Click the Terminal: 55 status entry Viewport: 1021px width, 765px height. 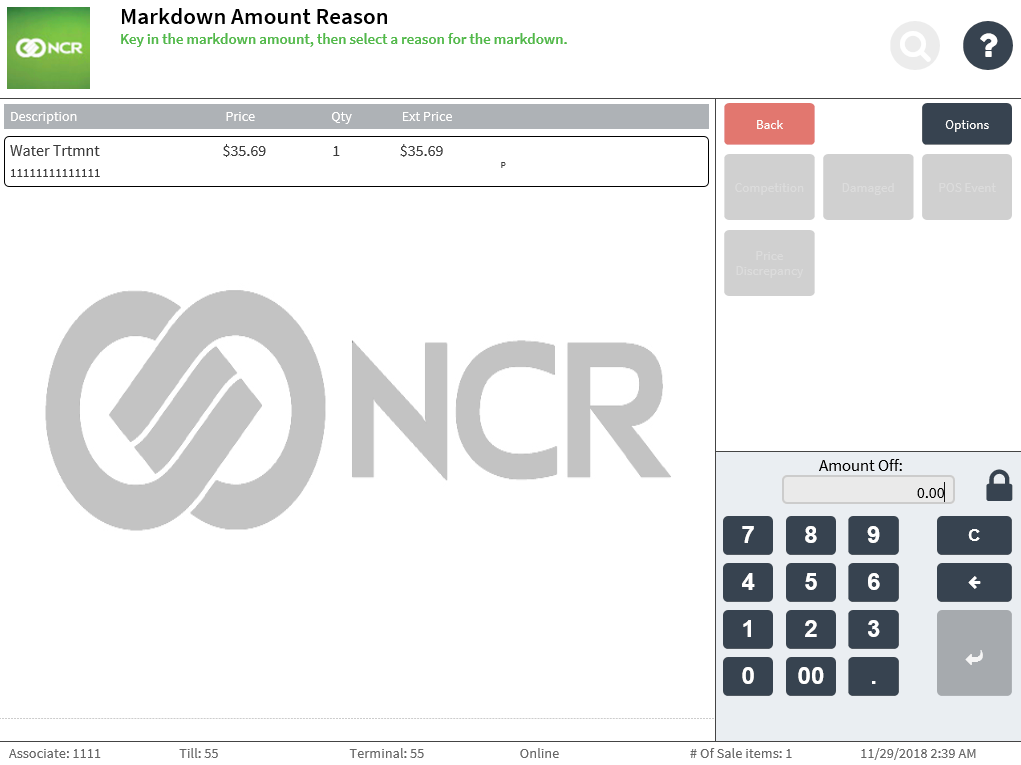tap(387, 753)
